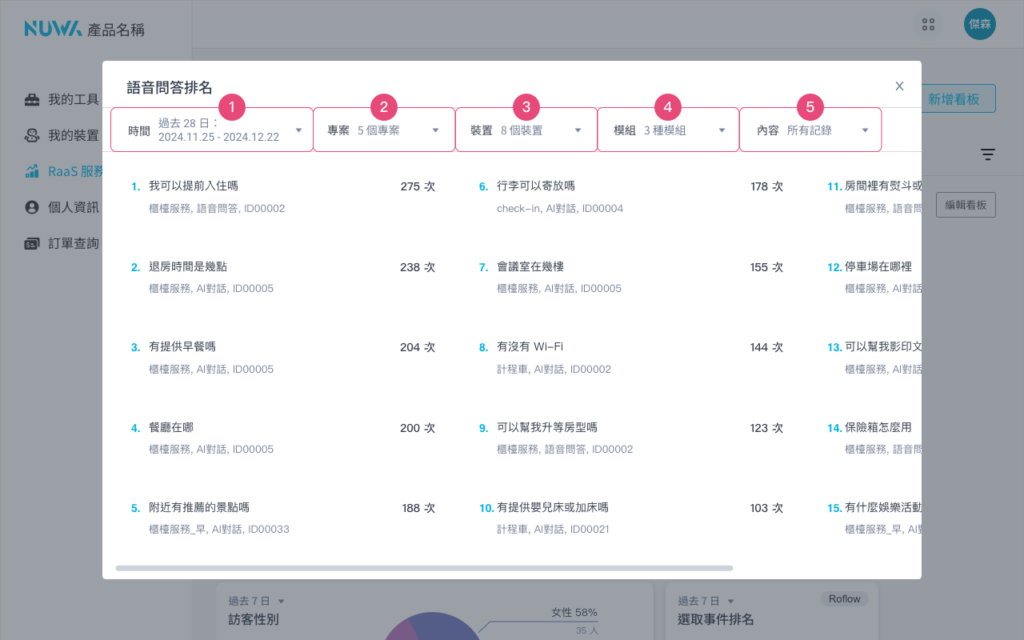Click tags 櫃檯服務_早, AI對話, ID00033
The width and height of the screenshot is (1024, 640).
(x=219, y=530)
